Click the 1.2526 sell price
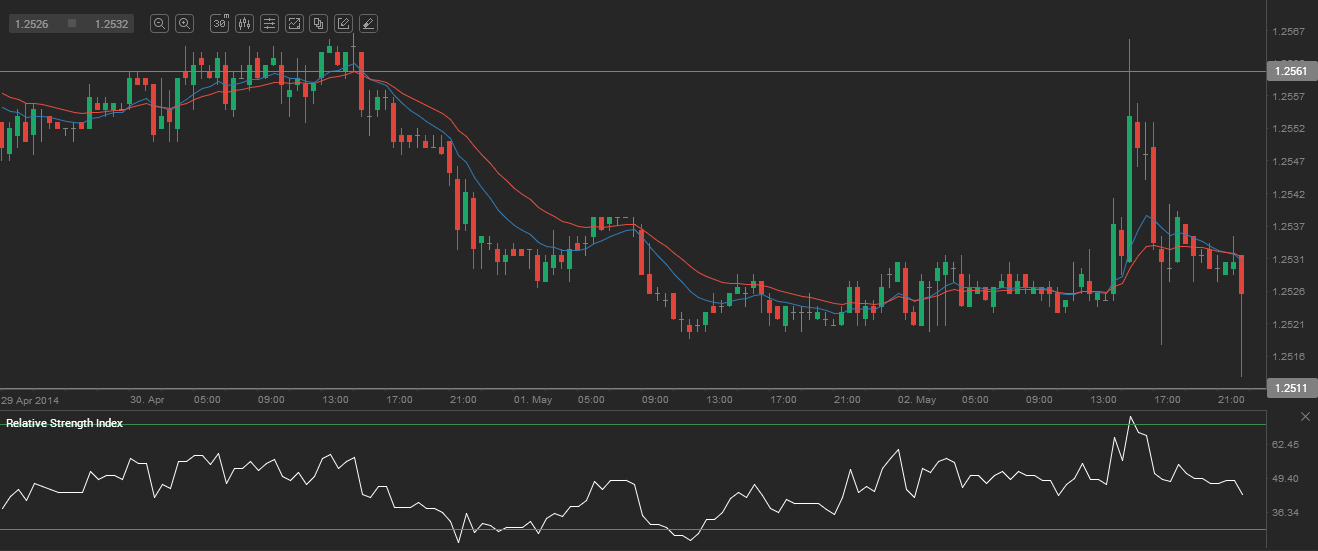Image resolution: width=1318 pixels, height=551 pixels. coord(32,23)
